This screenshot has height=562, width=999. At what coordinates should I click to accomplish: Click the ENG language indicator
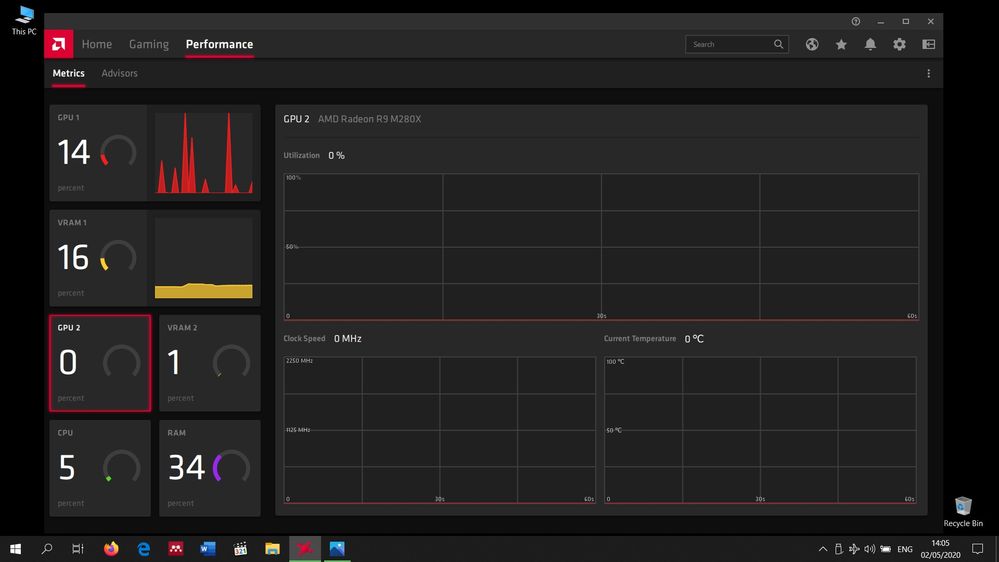[x=905, y=549]
